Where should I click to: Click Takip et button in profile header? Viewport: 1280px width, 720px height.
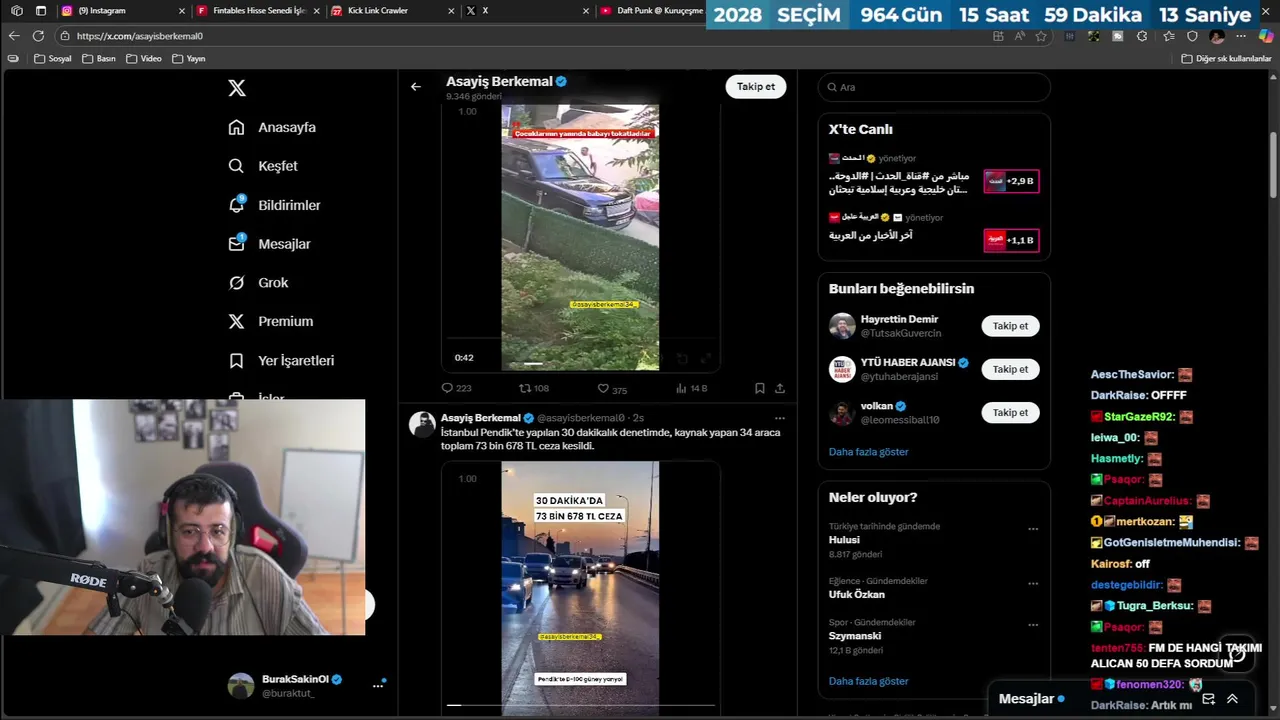pyautogui.click(x=755, y=87)
